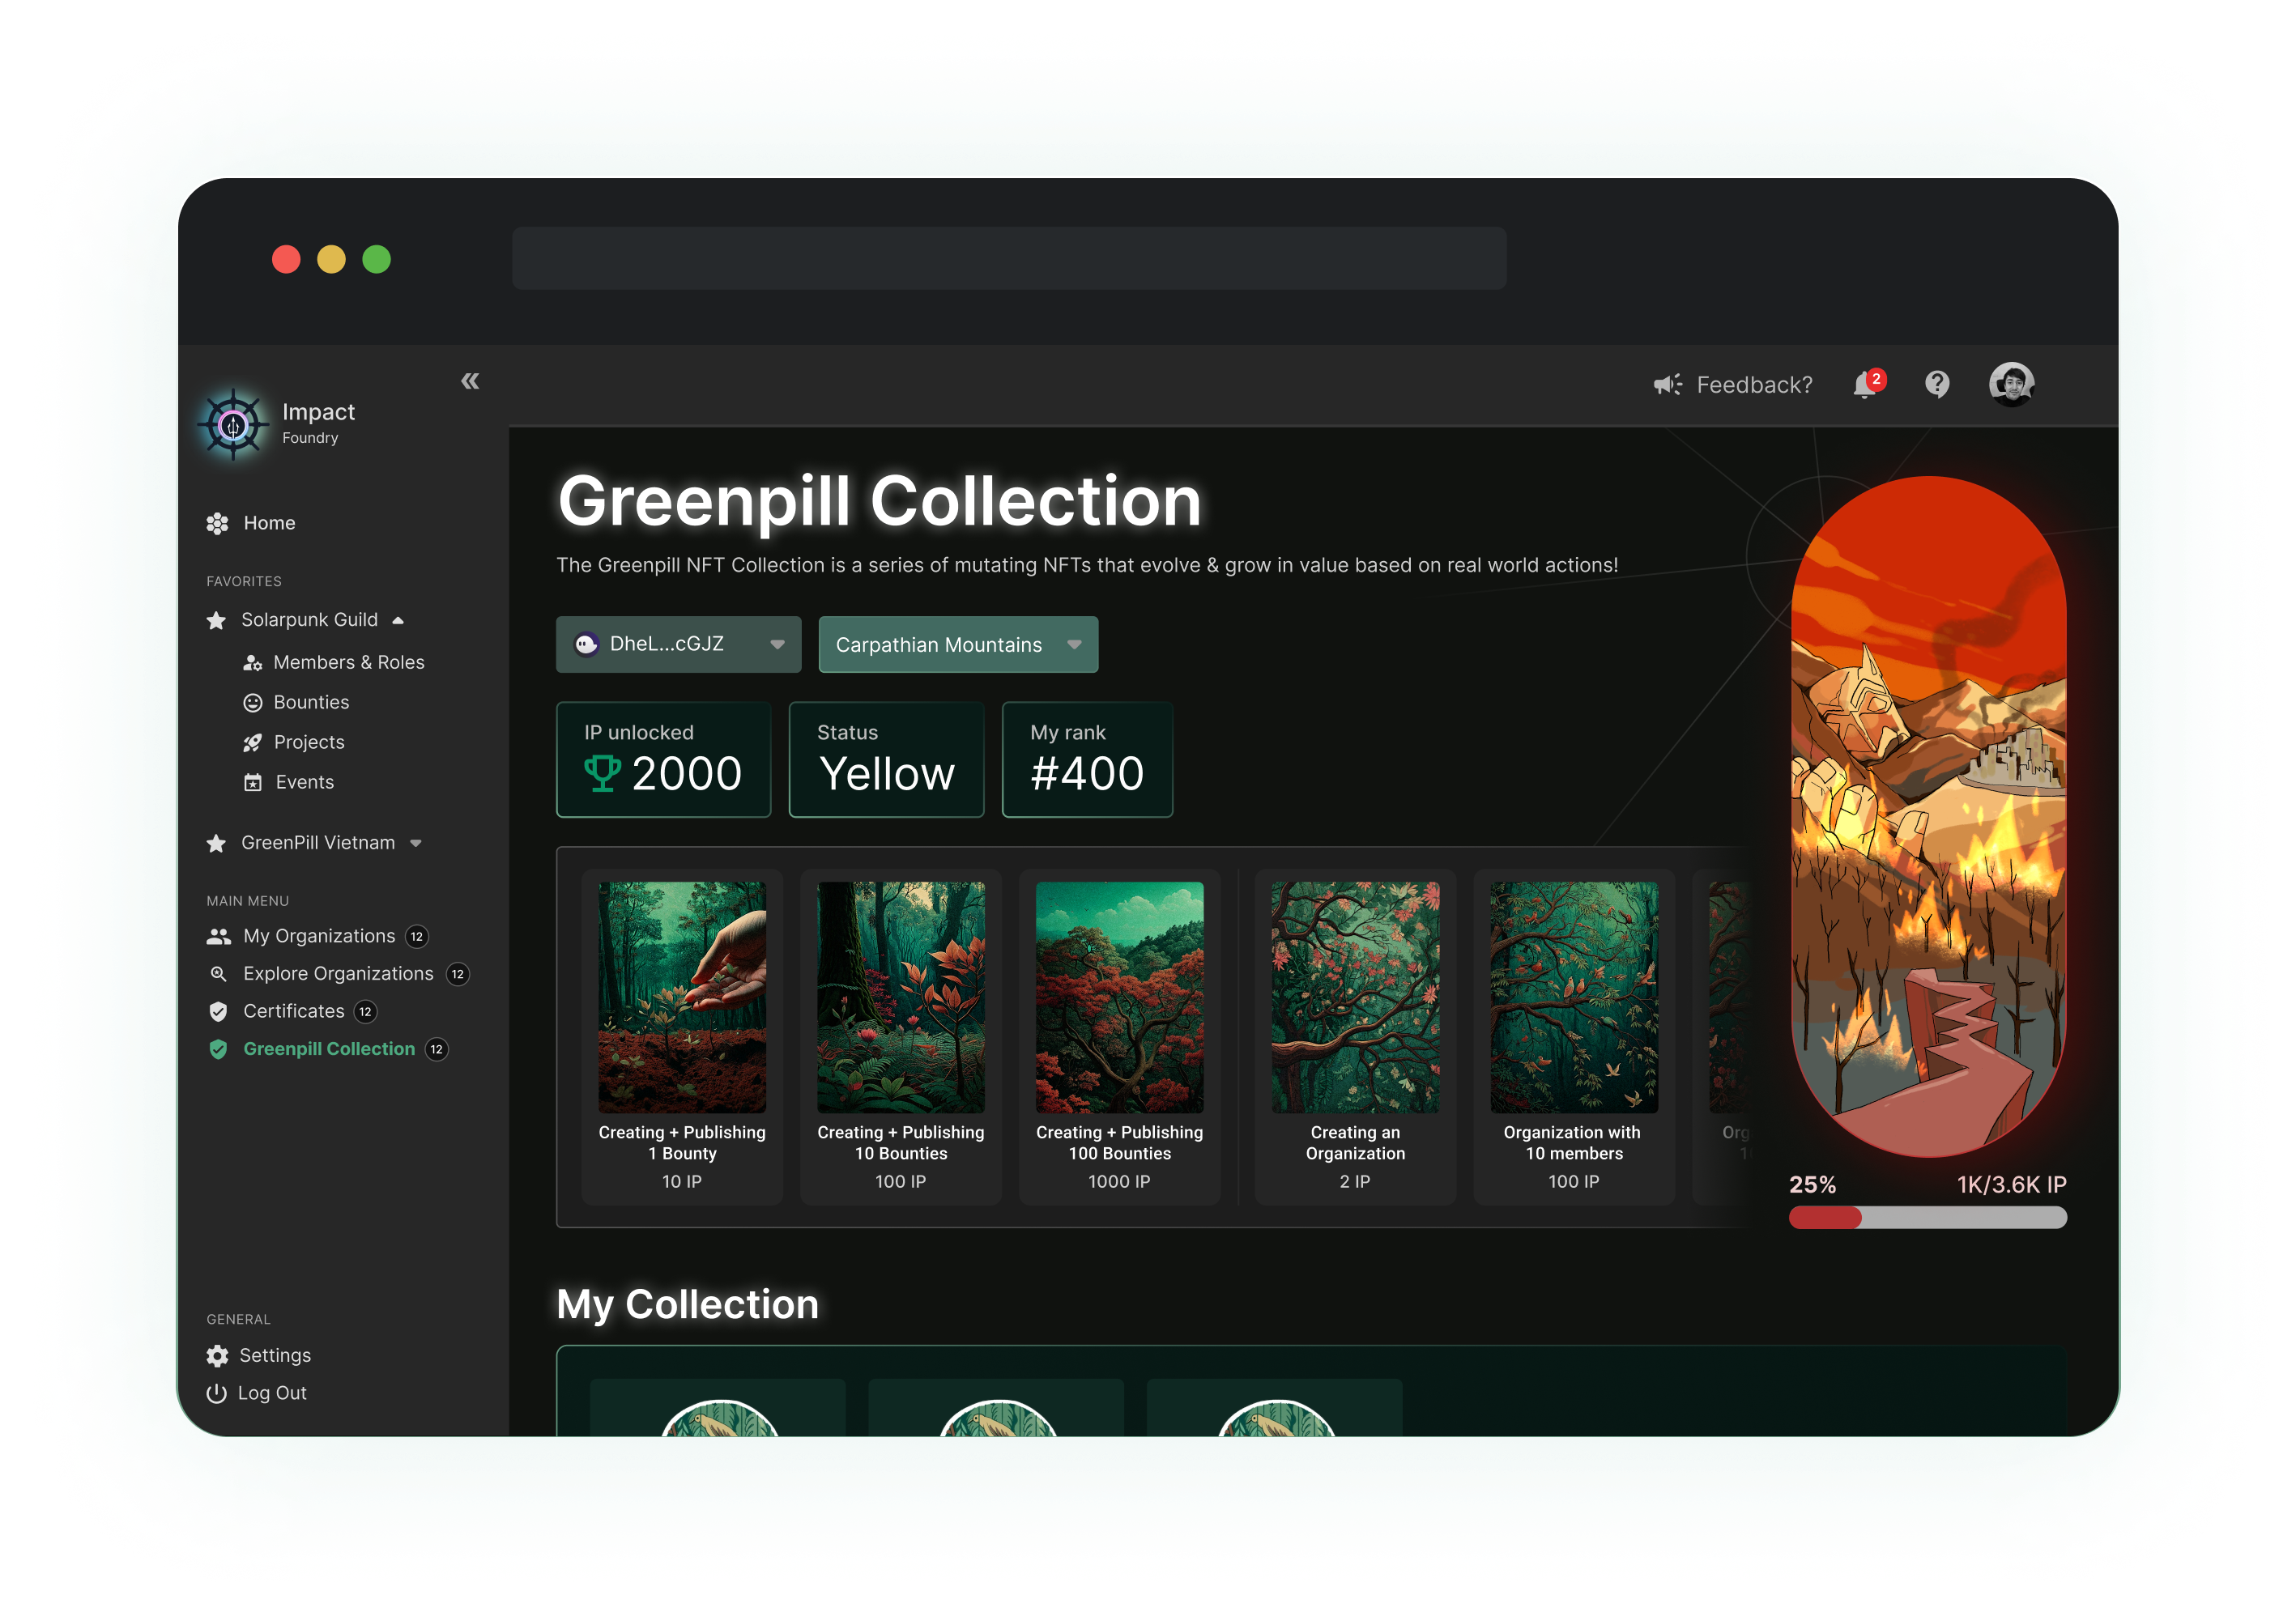The height and width of the screenshot is (1612, 2296).
Task: Select the Creating + Publishing 10 Bounties card
Action: 901,1036
